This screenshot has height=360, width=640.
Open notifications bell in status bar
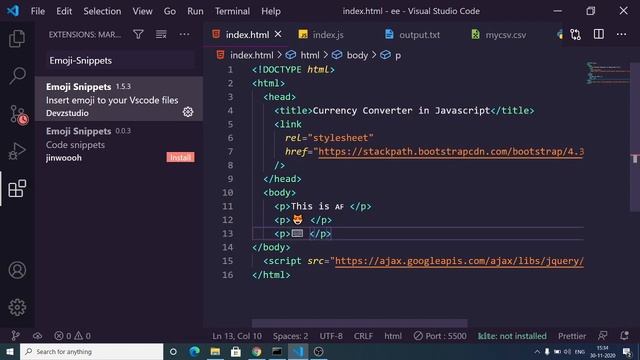pos(624,336)
